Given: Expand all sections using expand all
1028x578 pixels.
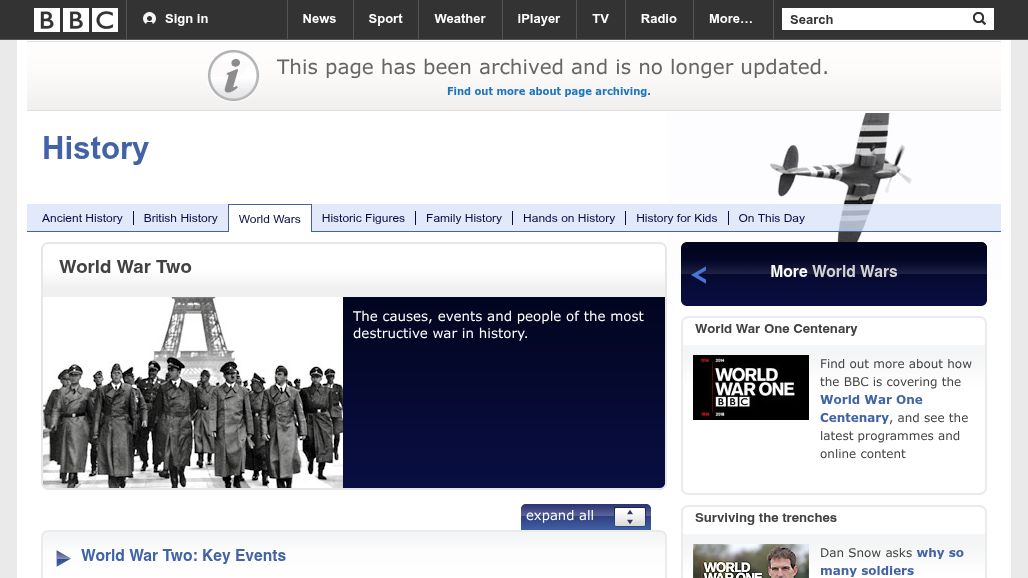Looking at the screenshot, I should pos(560,516).
